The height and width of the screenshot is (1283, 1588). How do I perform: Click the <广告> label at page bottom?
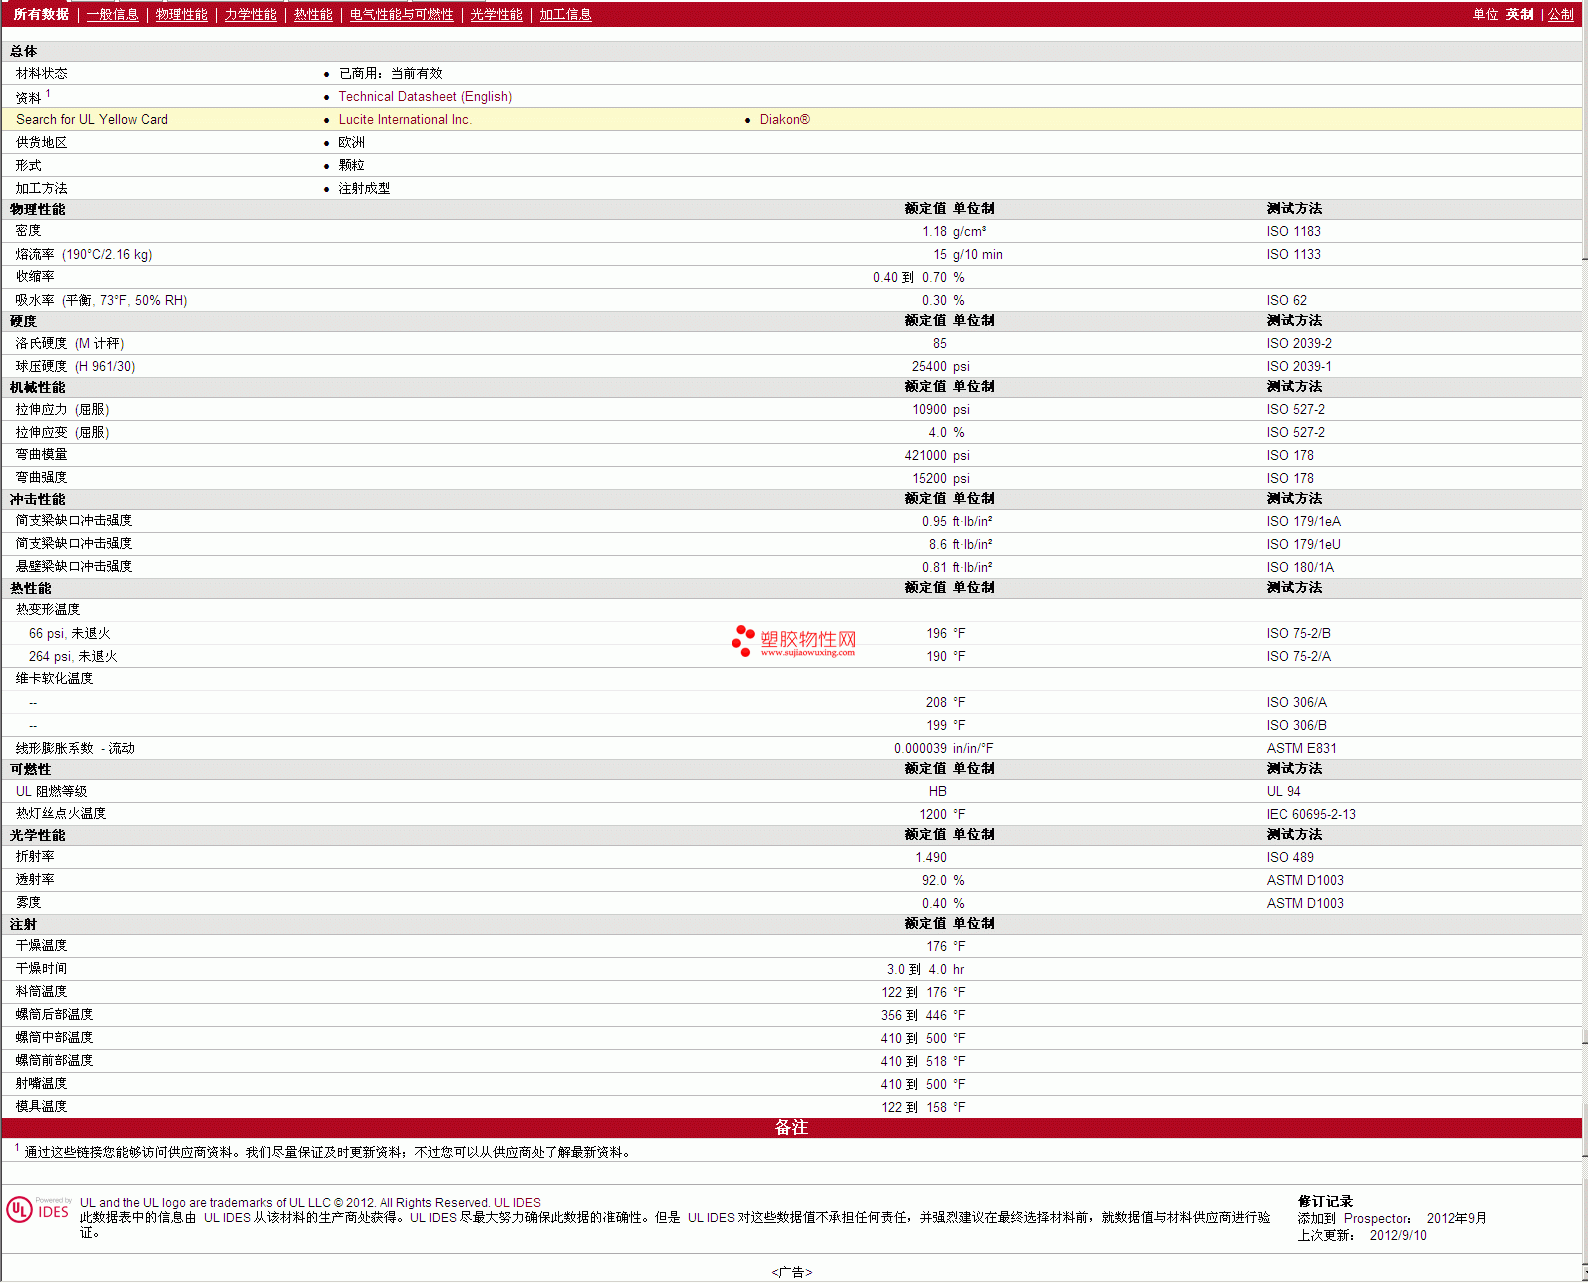[791, 1272]
